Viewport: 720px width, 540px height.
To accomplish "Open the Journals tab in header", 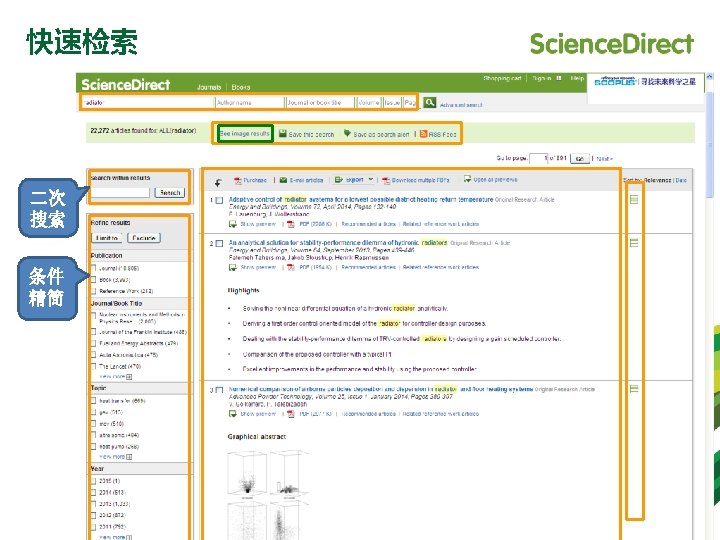I will click(x=209, y=87).
